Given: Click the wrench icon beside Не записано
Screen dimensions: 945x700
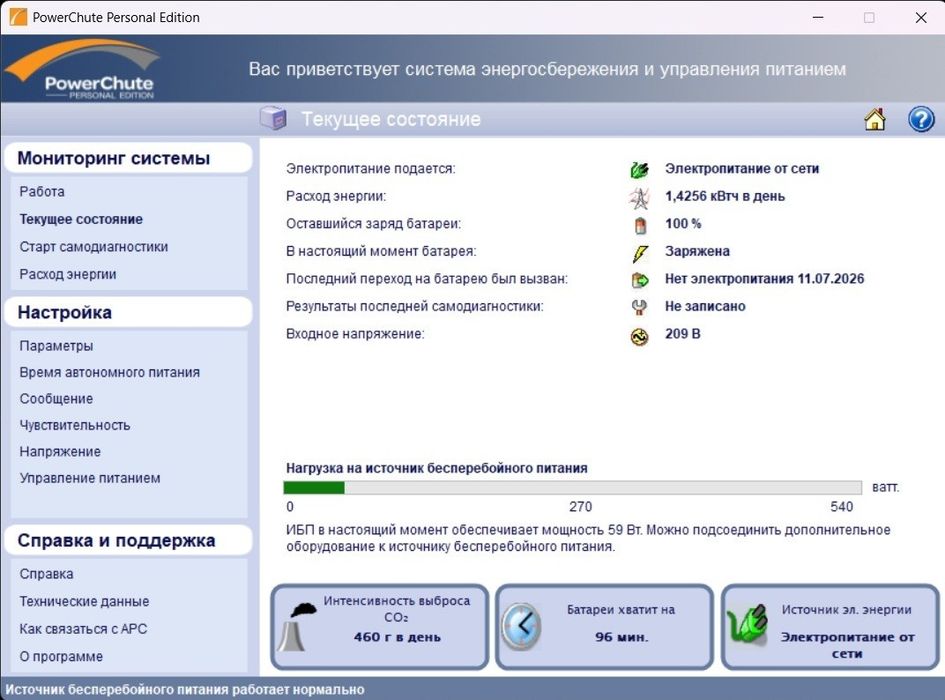Looking at the screenshot, I should (x=639, y=307).
